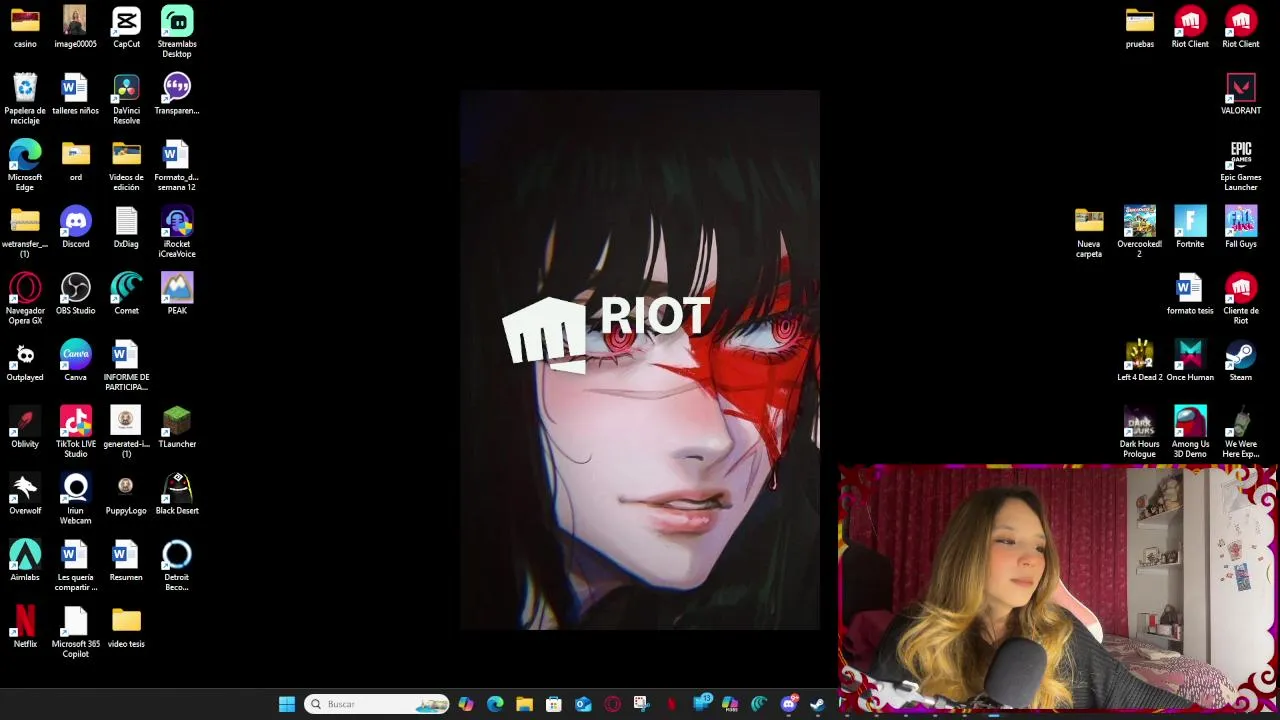Image resolution: width=1280 pixels, height=720 pixels.
Task: Launch Iriun Webcam shortcut
Action: tap(76, 498)
